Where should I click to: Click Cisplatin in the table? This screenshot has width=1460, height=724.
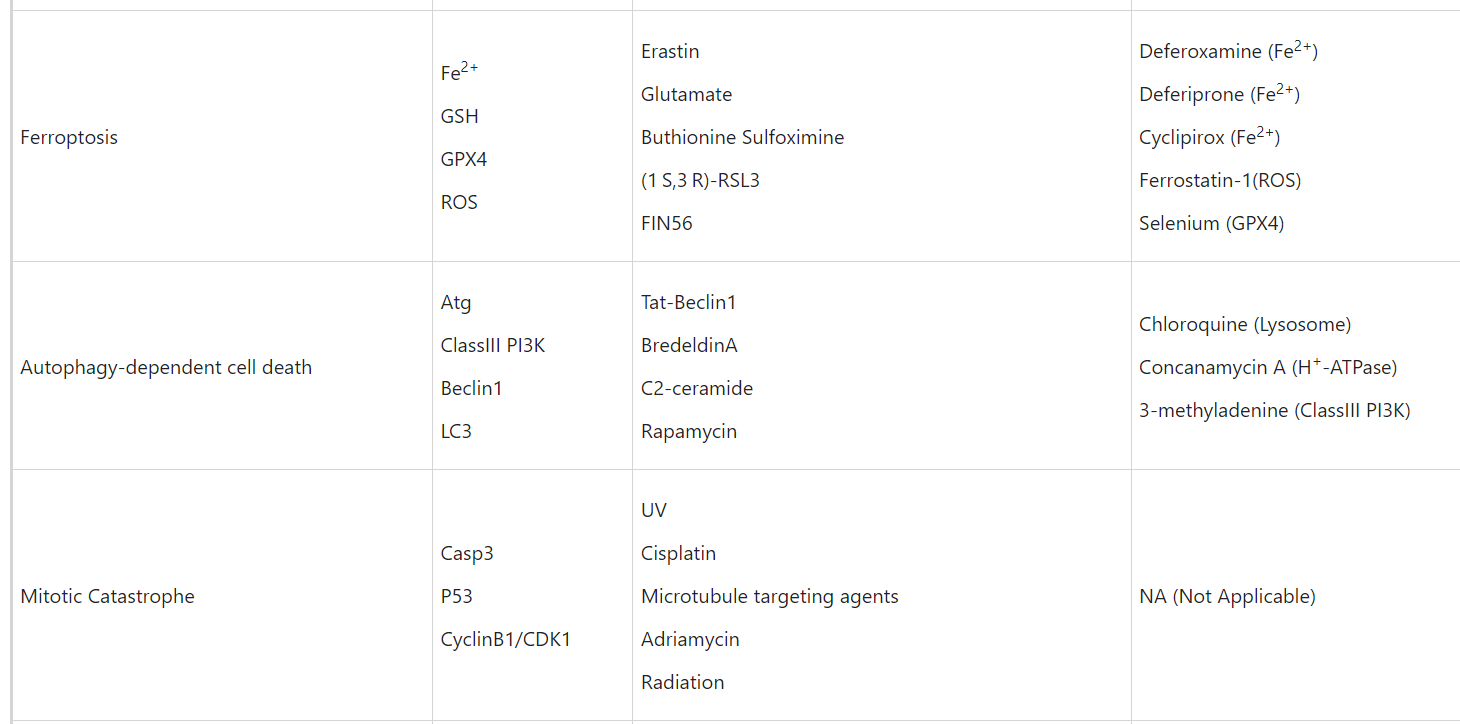click(x=678, y=553)
